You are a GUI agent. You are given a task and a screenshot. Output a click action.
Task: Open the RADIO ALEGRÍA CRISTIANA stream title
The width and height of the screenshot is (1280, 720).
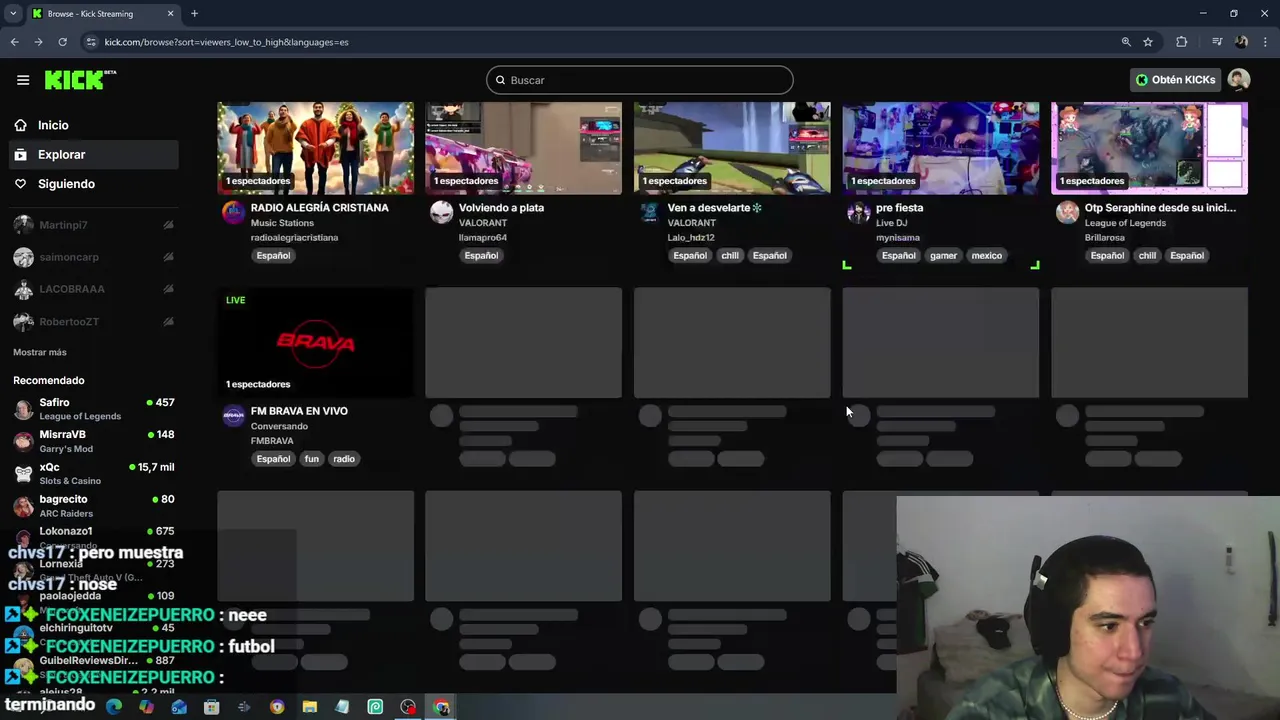pyautogui.click(x=319, y=208)
